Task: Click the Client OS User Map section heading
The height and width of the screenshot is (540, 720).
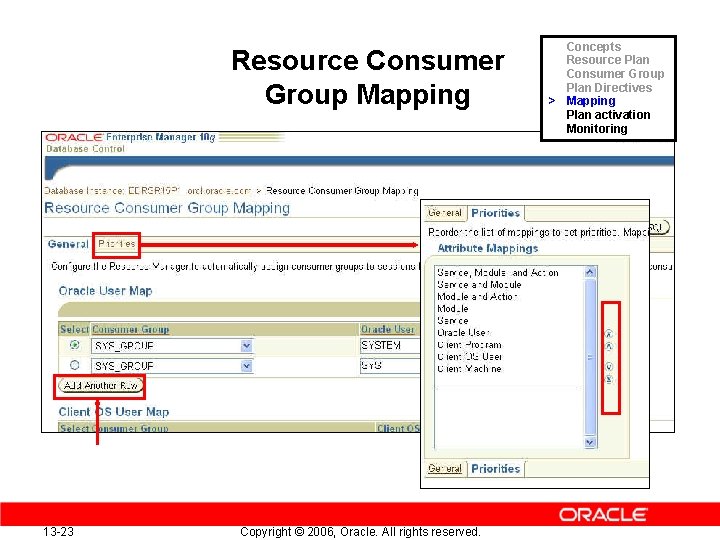Action: [113, 412]
